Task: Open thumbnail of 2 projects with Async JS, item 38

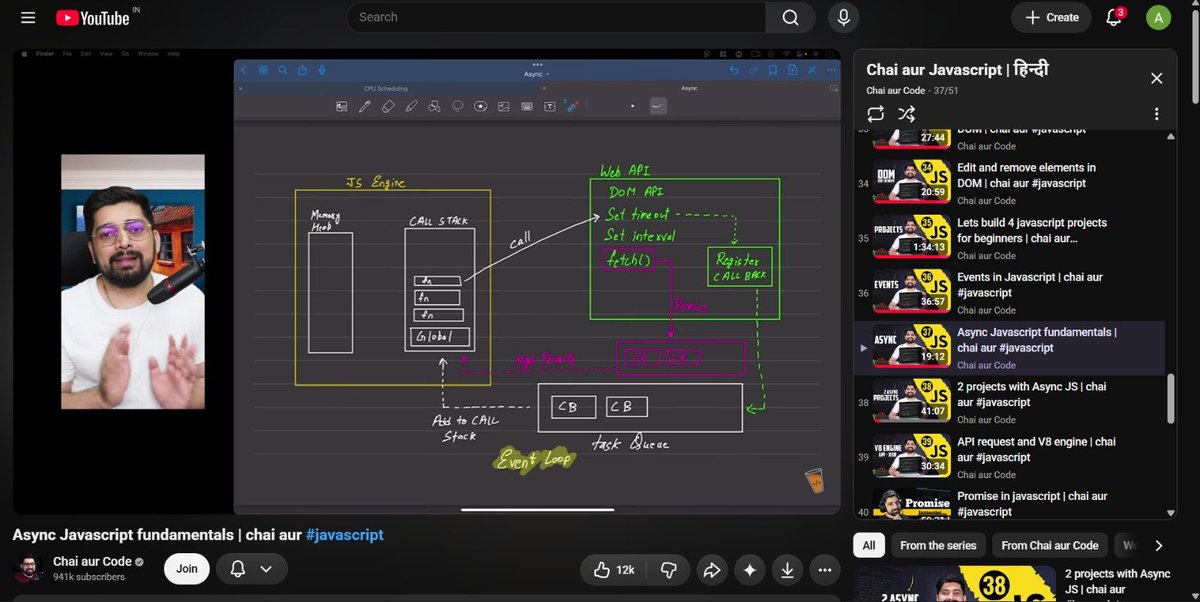Action: point(910,402)
